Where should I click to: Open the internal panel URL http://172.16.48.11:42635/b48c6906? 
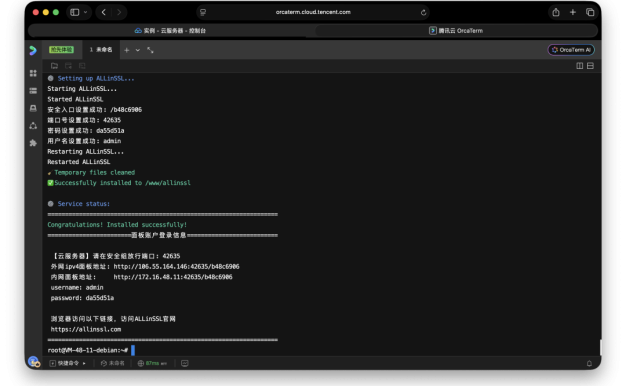click(173, 277)
